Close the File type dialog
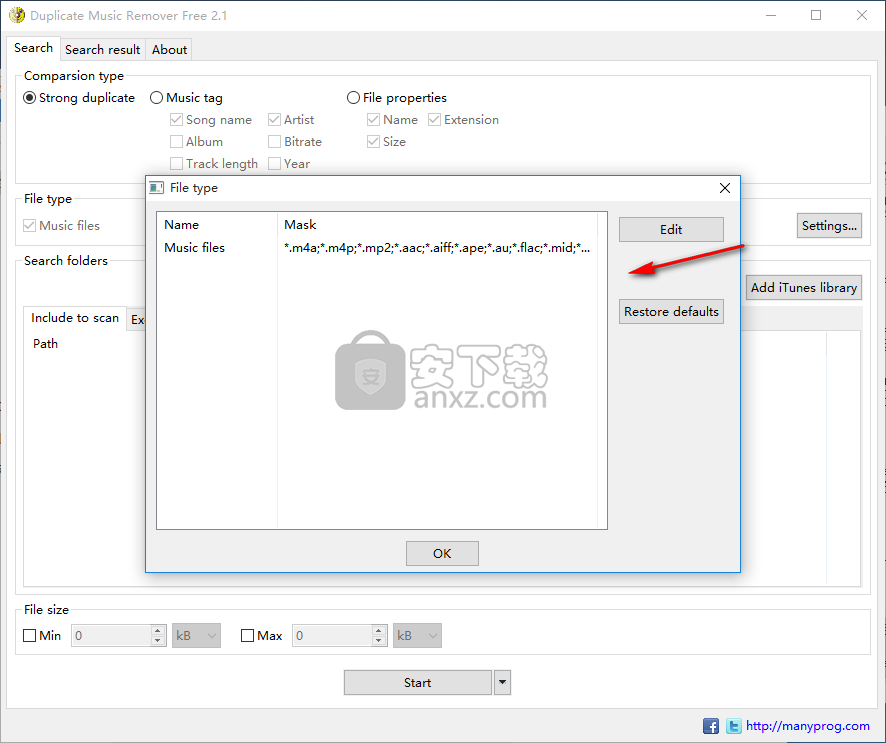 tap(724, 188)
